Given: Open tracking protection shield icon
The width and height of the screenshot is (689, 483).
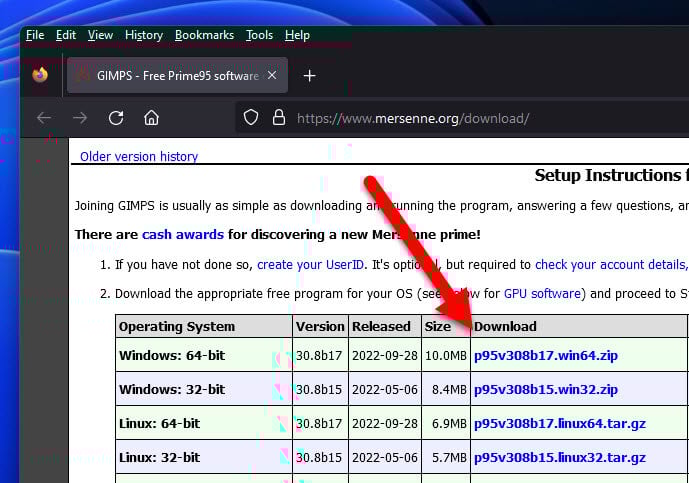Looking at the screenshot, I should tap(251, 118).
